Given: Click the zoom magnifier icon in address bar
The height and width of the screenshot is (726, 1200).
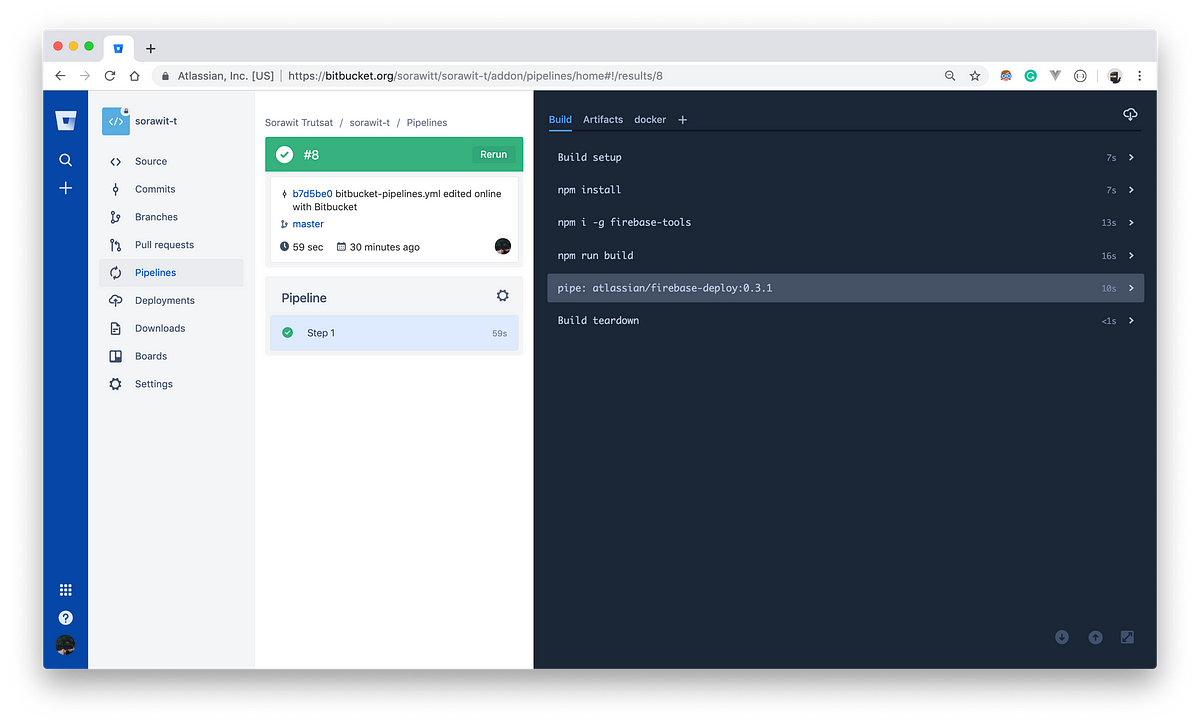Looking at the screenshot, I should click(950, 76).
